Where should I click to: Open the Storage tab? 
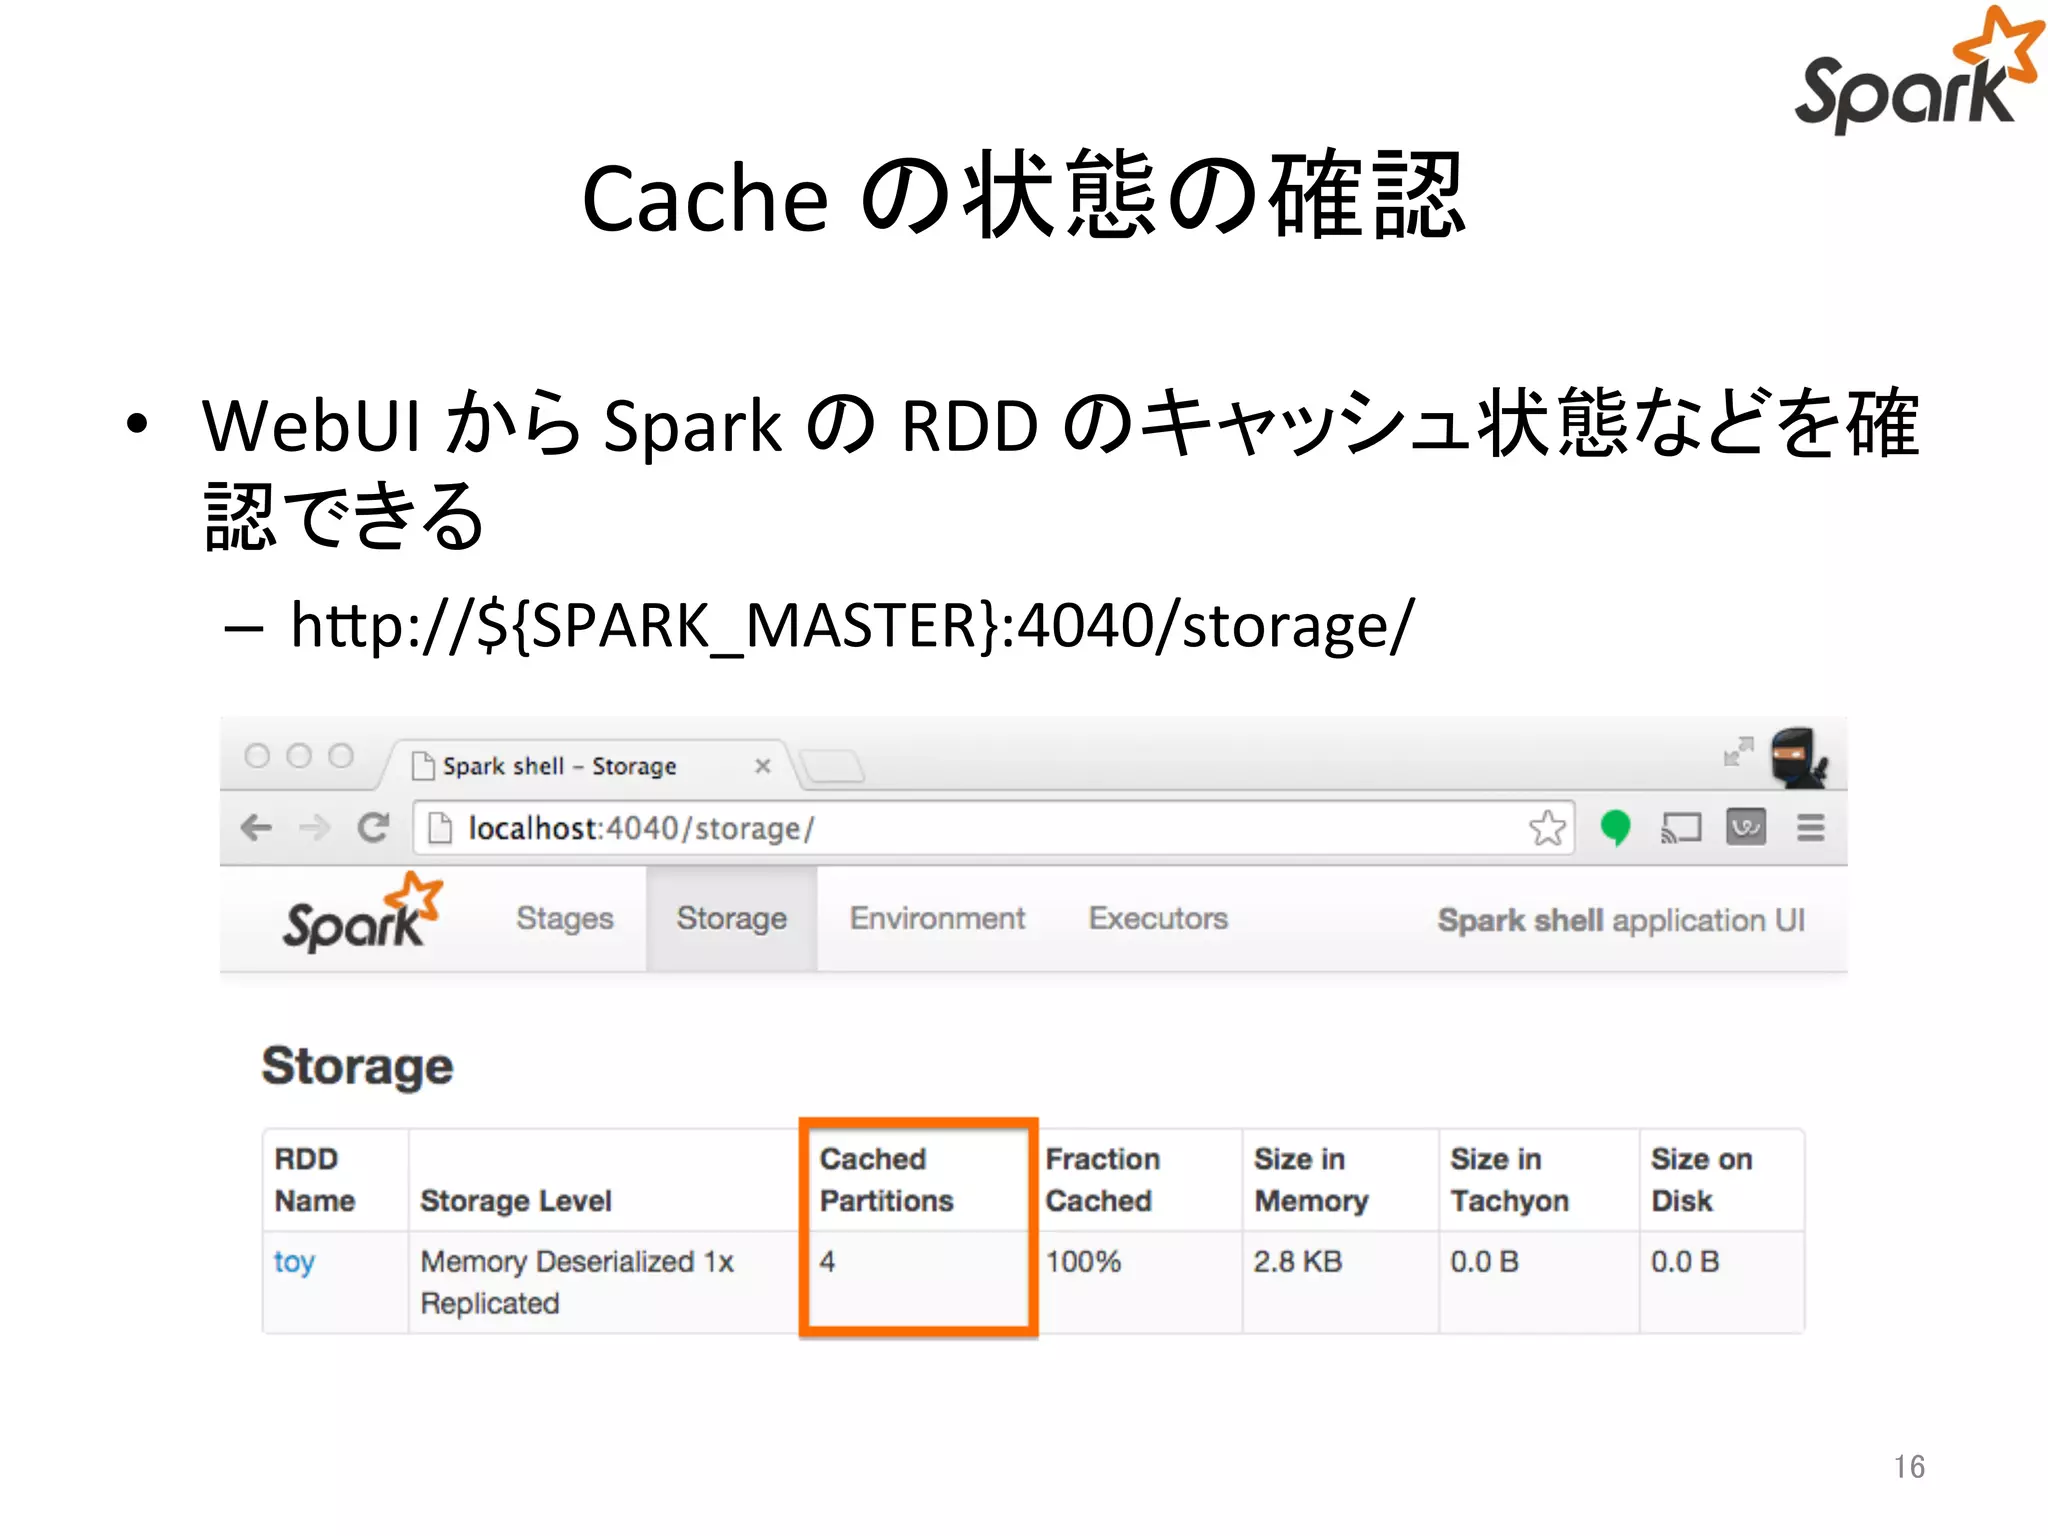(x=732, y=918)
